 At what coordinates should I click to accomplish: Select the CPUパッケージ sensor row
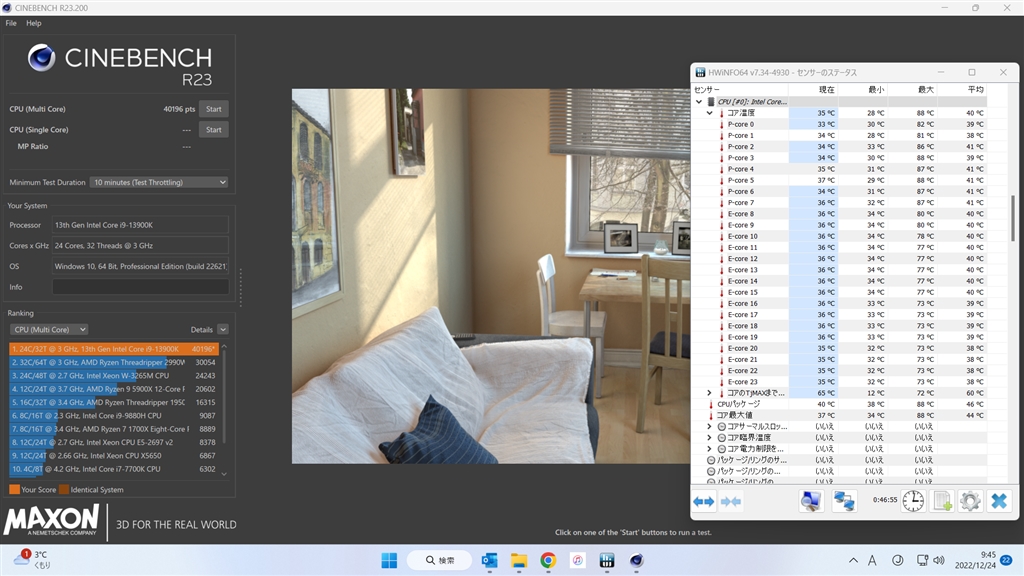pos(840,404)
